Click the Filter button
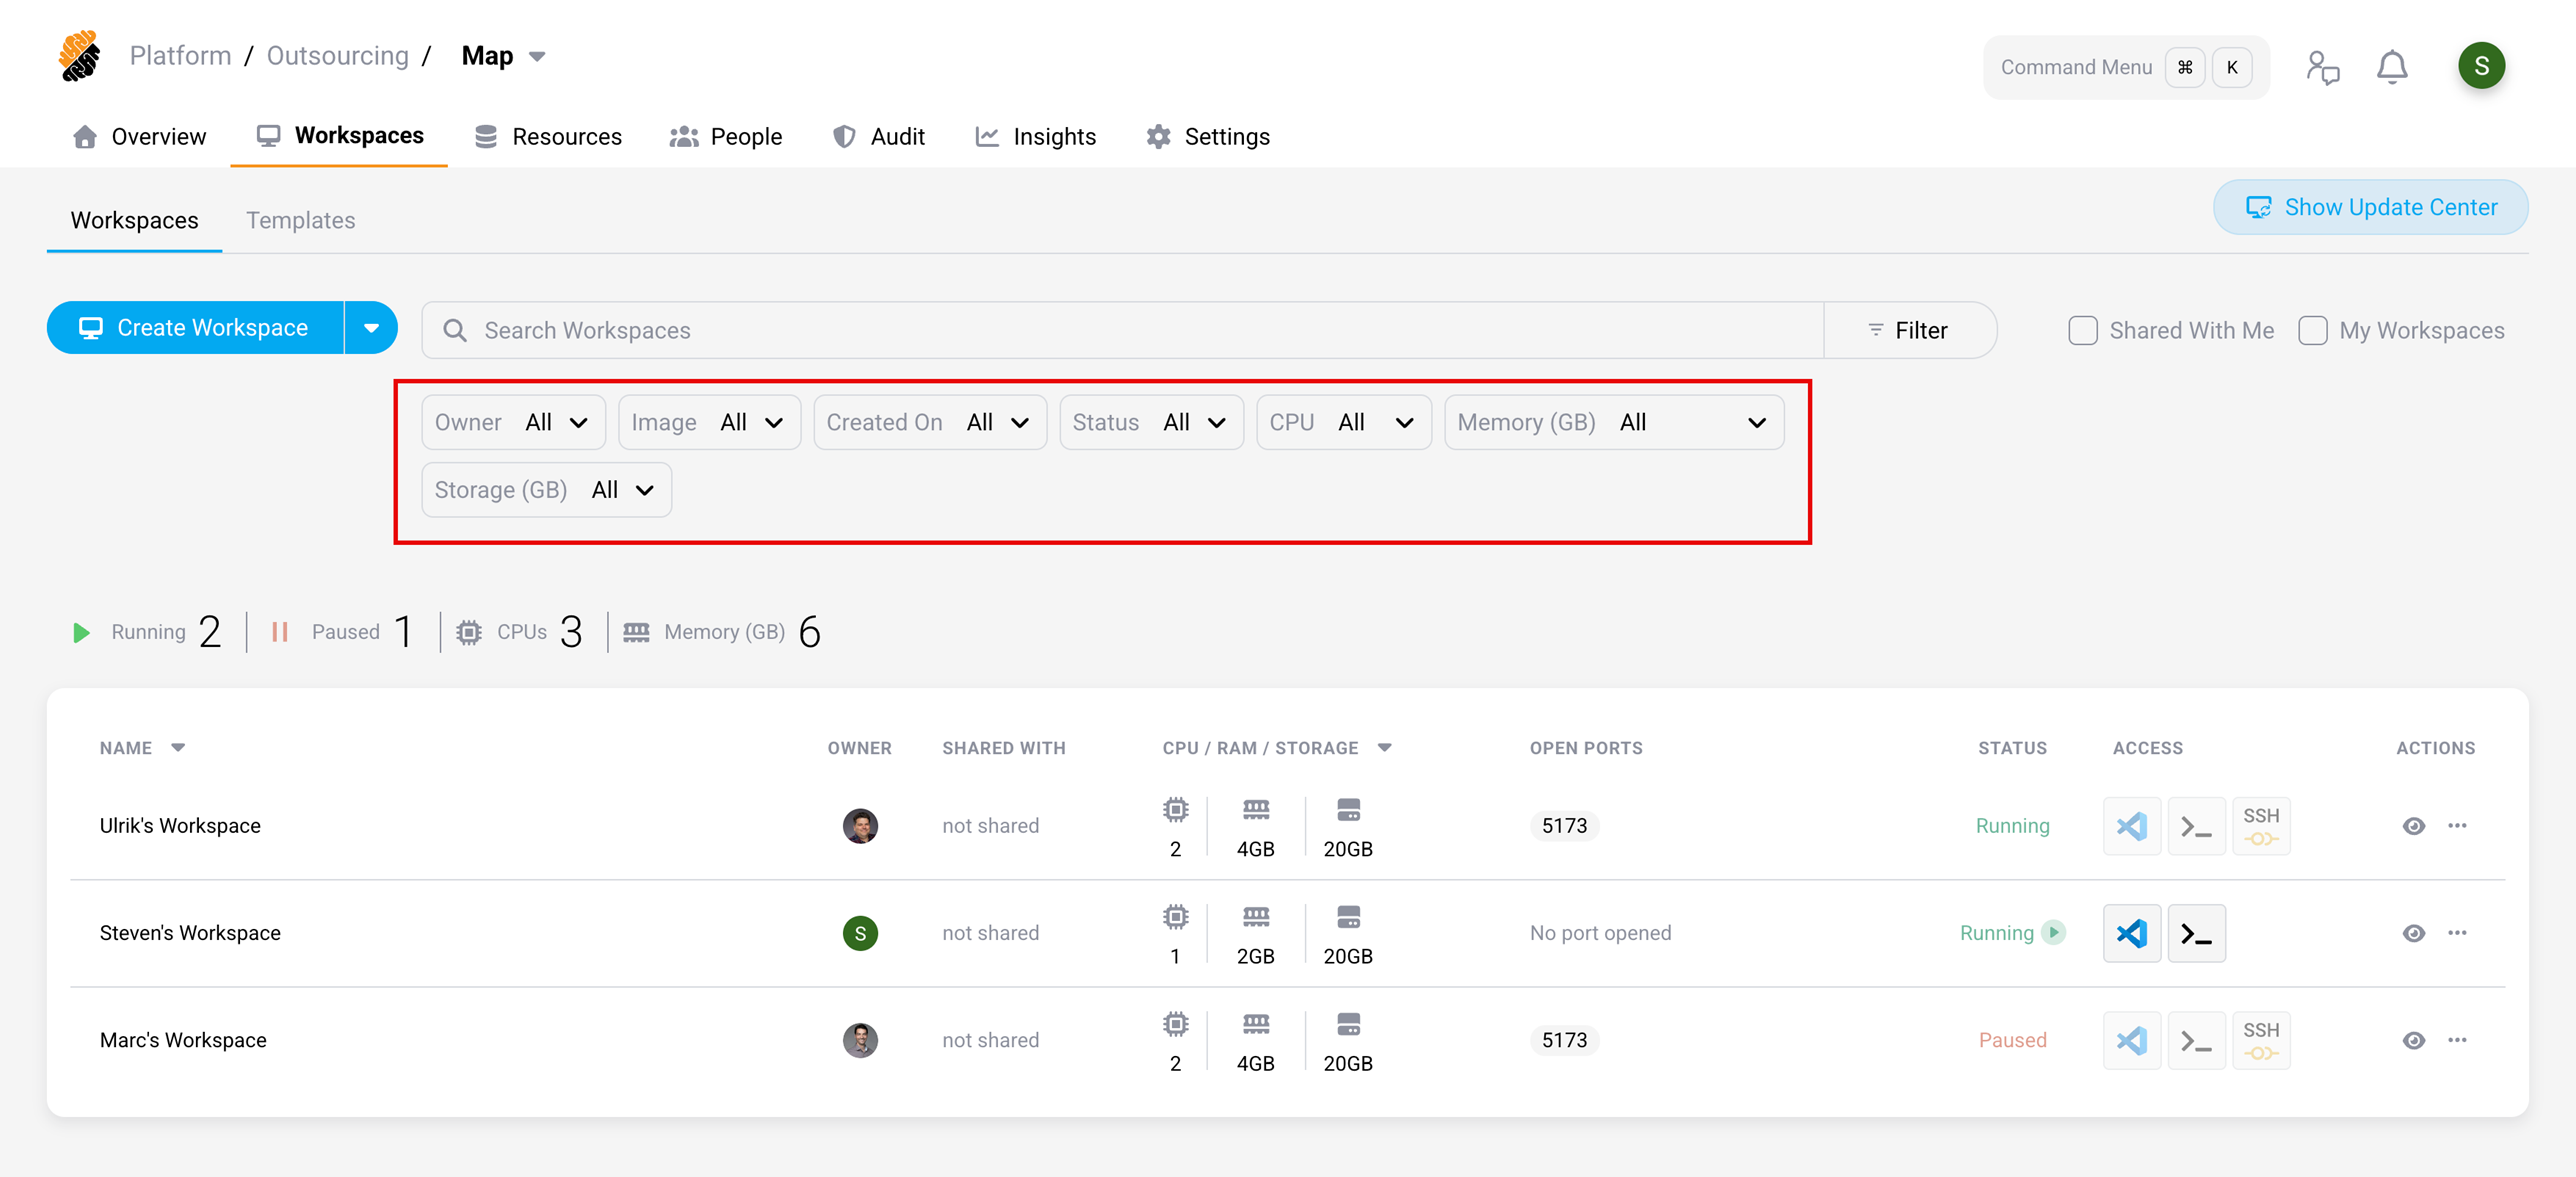The width and height of the screenshot is (2576, 1177). 1908,331
